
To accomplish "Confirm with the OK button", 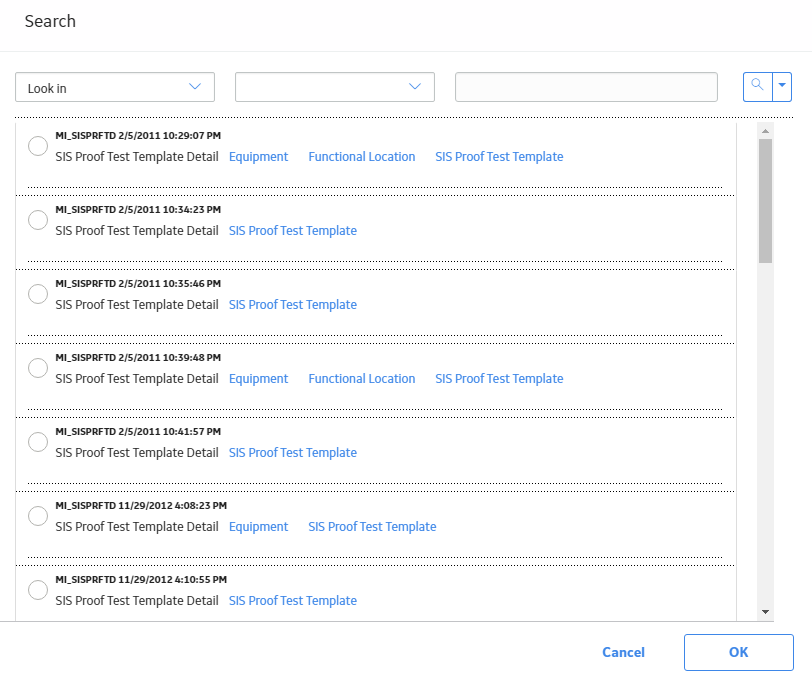I will click(x=738, y=652).
